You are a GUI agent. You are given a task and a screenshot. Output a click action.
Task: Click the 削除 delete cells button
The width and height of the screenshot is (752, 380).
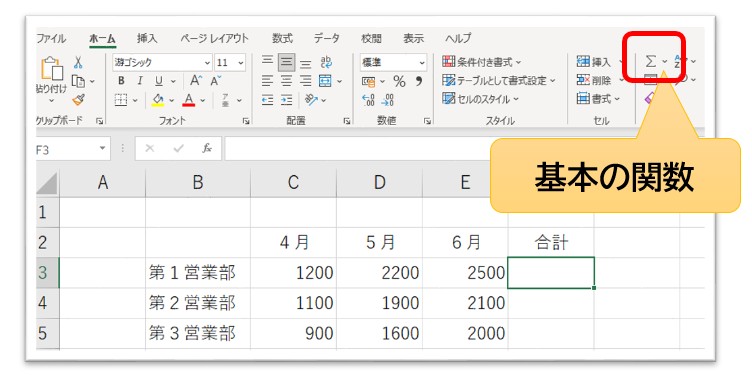click(x=594, y=80)
